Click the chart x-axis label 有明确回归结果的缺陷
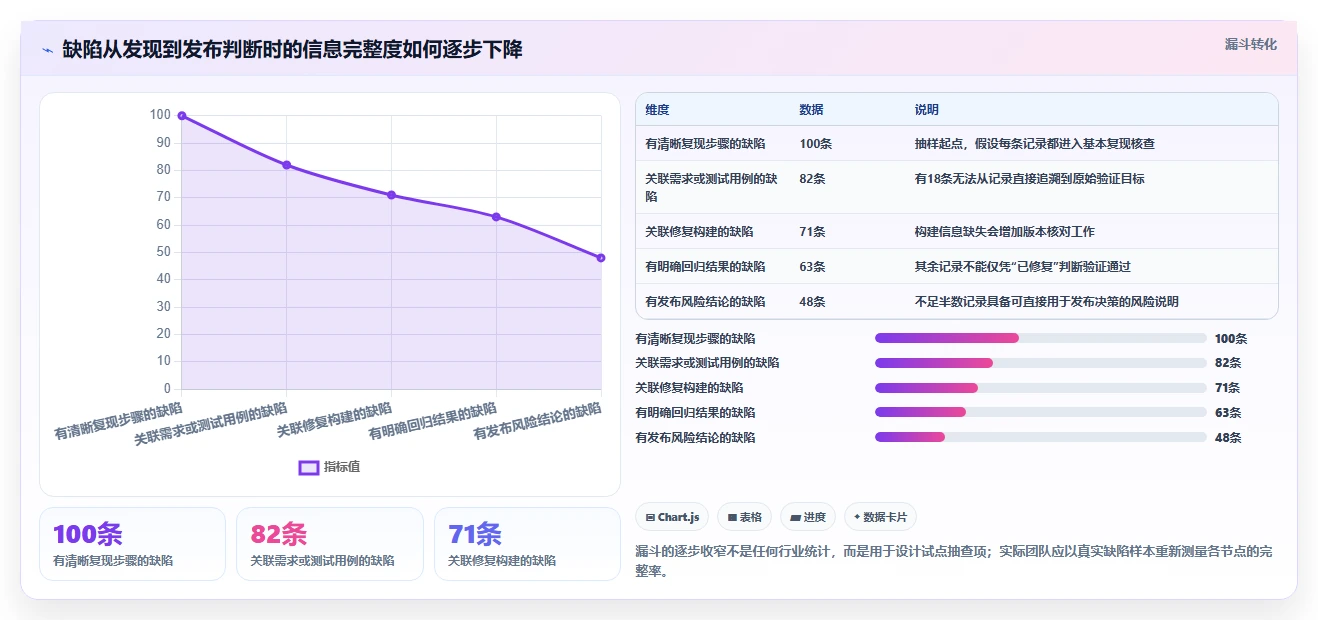Image resolution: width=1318 pixels, height=620 pixels. [x=433, y=422]
